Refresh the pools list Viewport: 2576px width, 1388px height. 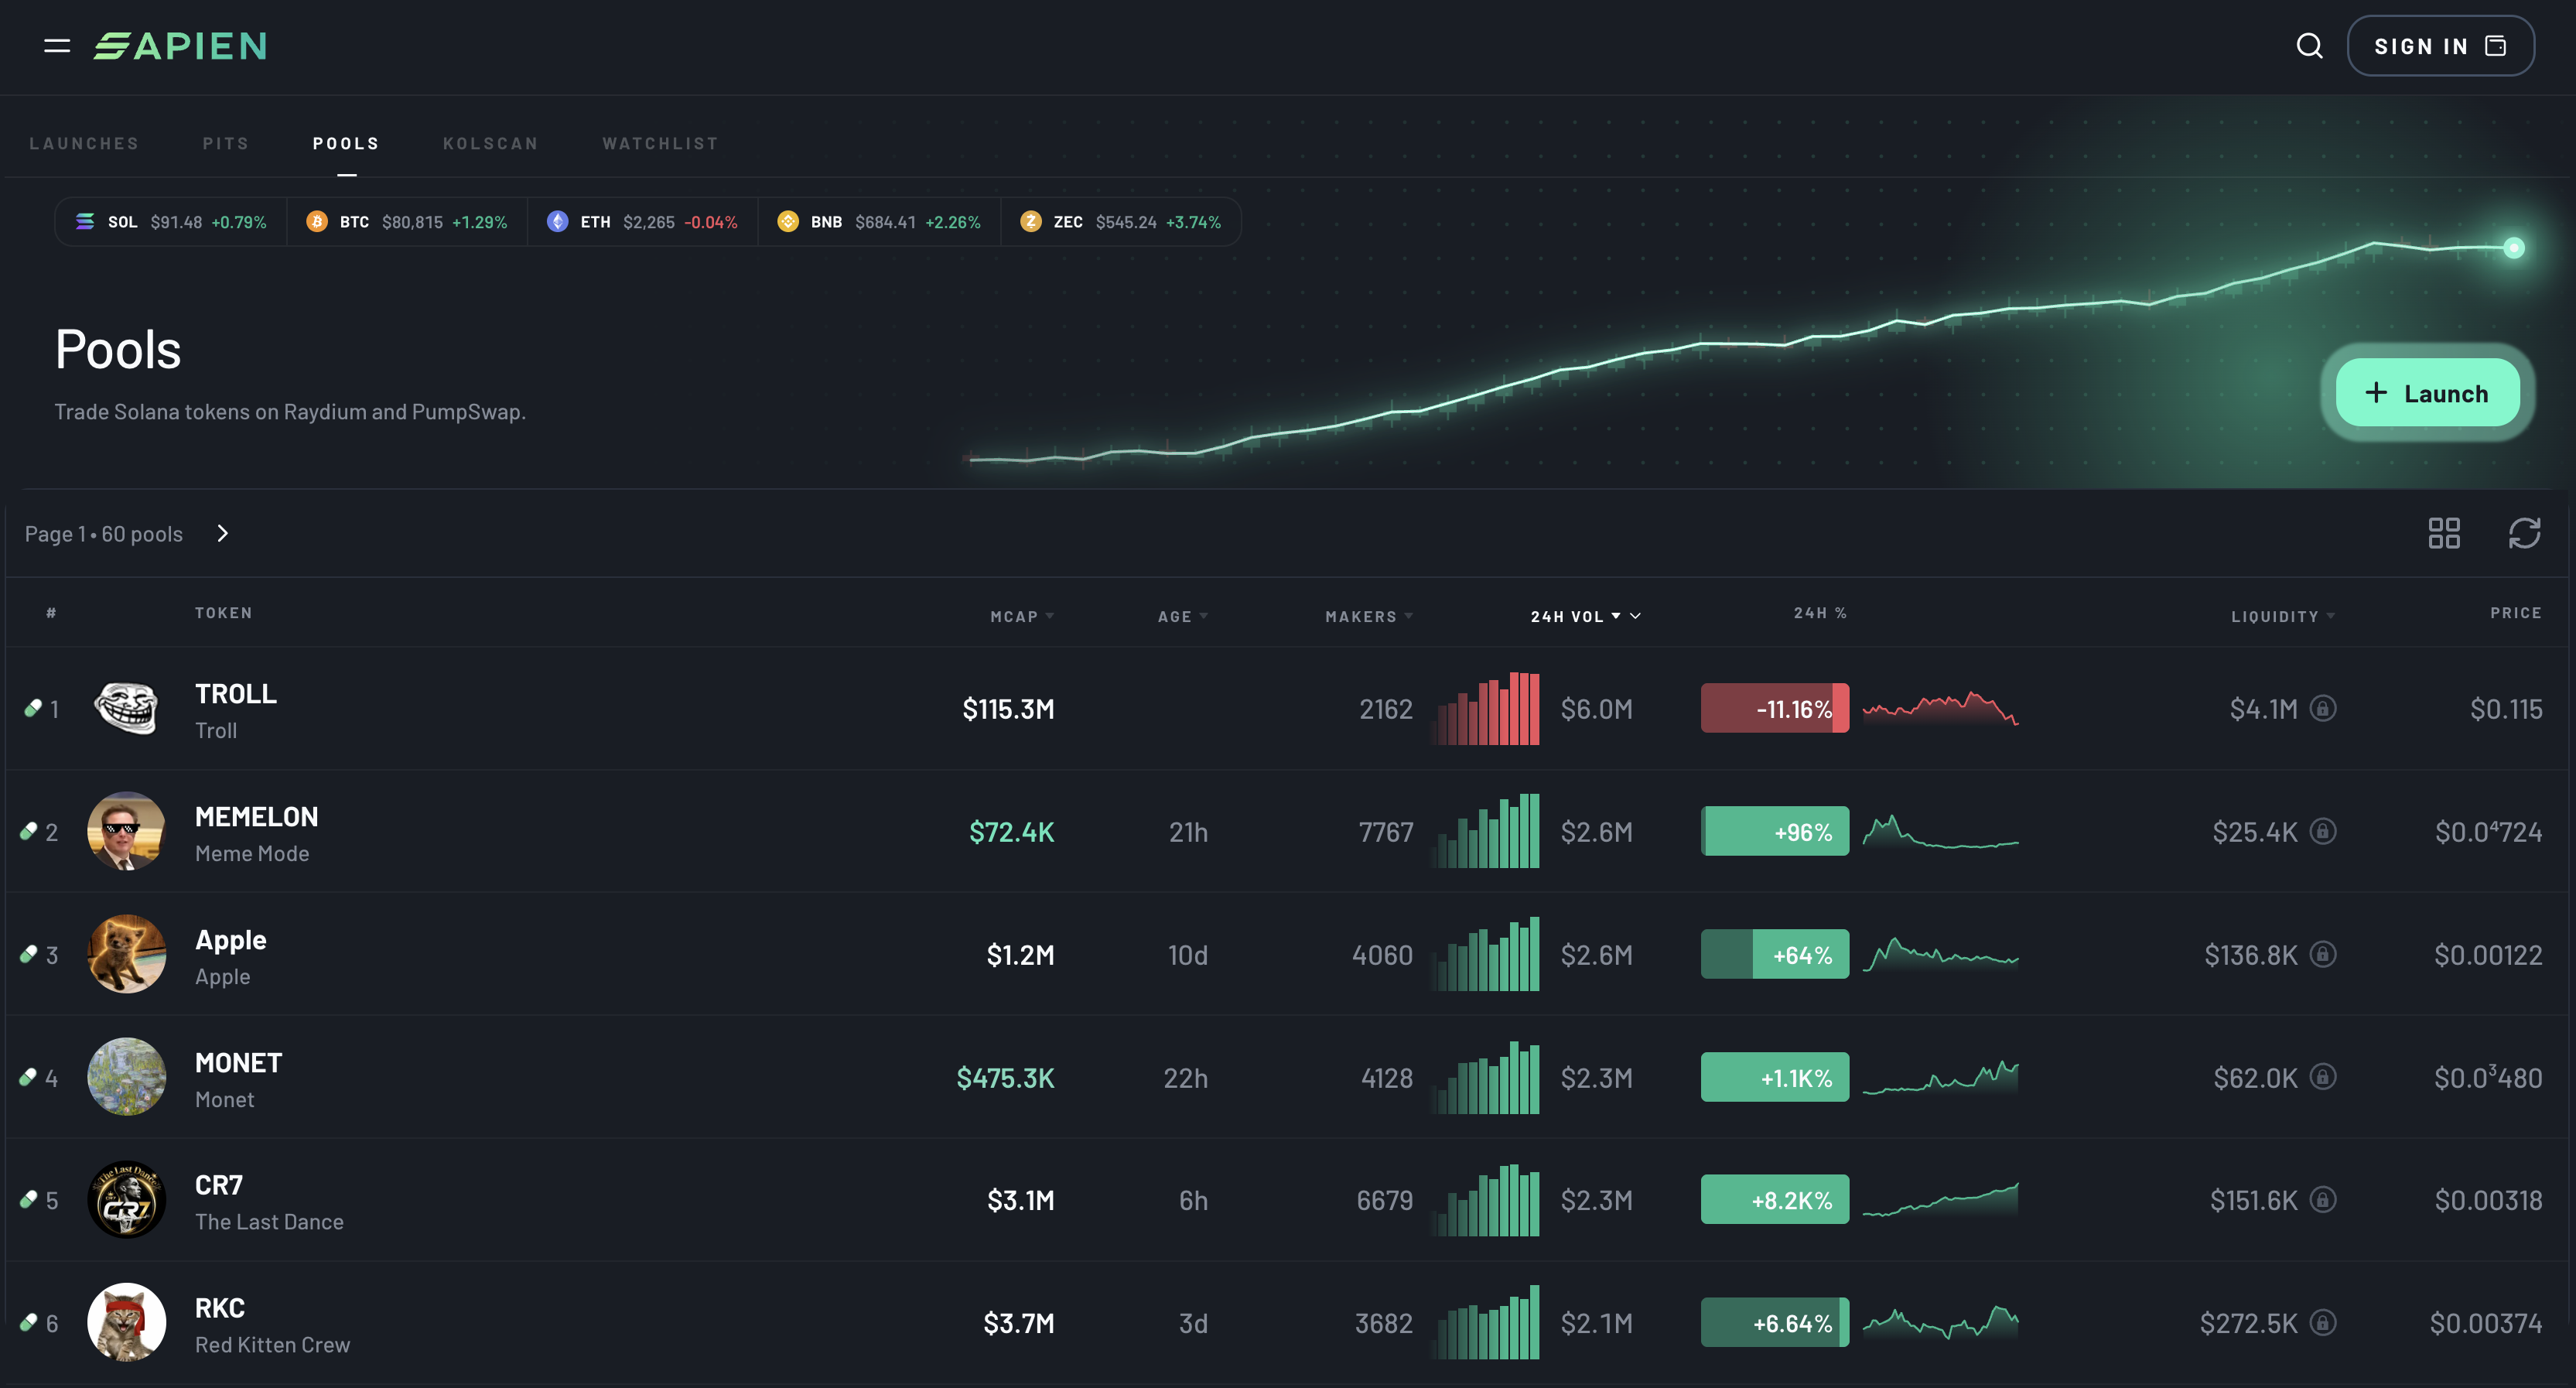coord(2524,533)
